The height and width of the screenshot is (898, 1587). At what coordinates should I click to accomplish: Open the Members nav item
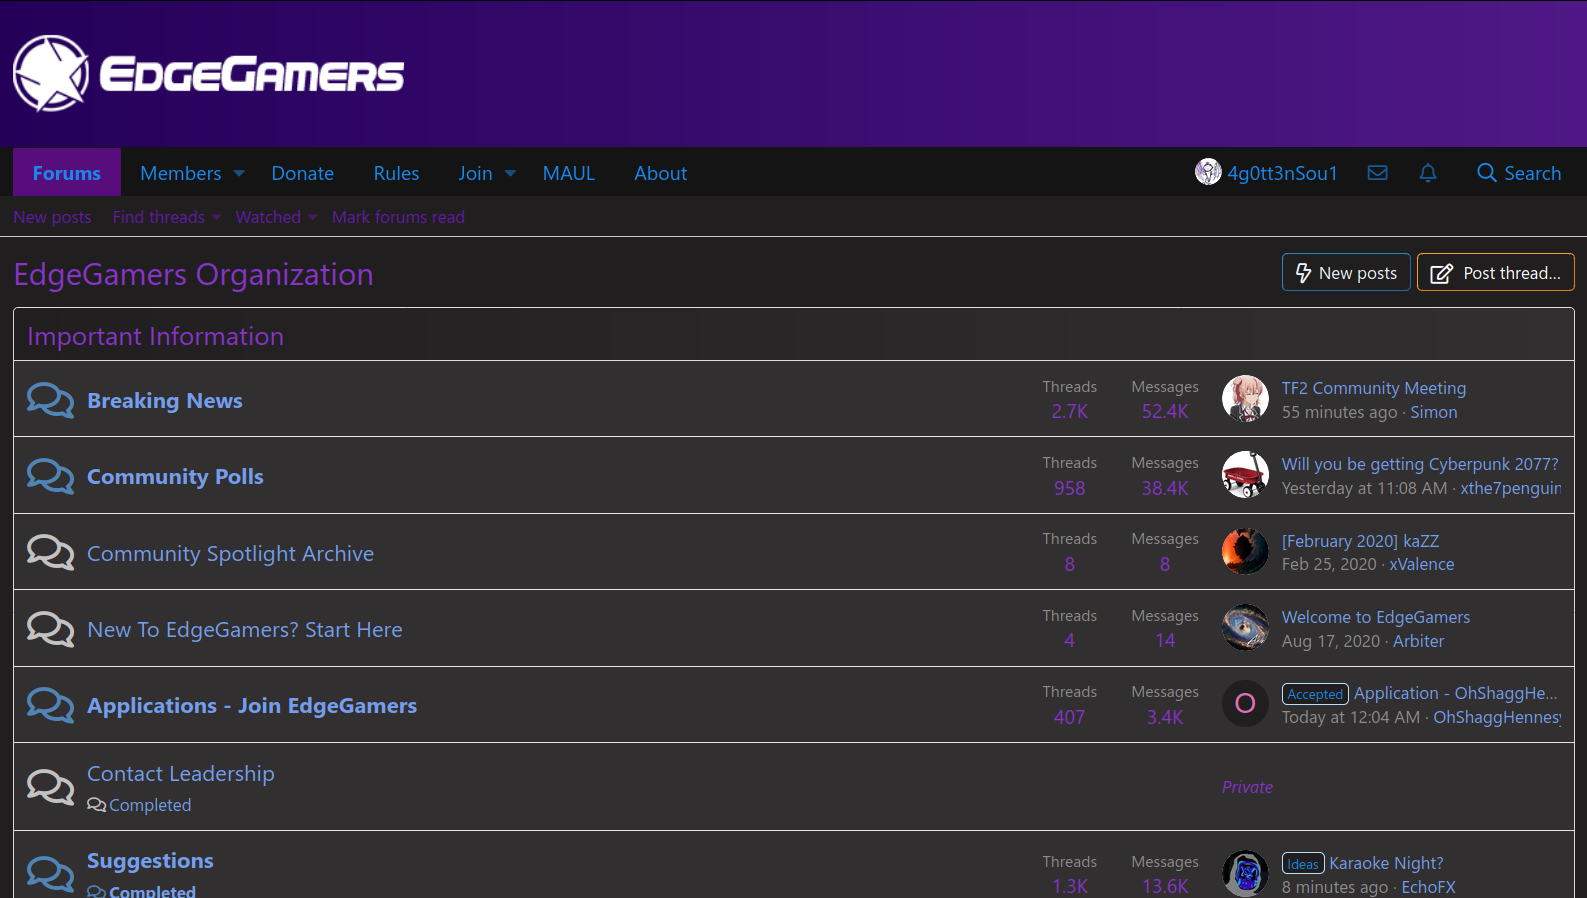point(181,173)
